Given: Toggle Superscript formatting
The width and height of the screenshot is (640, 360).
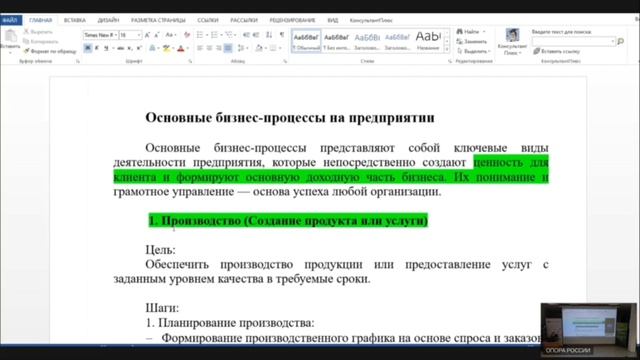Looking at the screenshot, I should point(139,48).
